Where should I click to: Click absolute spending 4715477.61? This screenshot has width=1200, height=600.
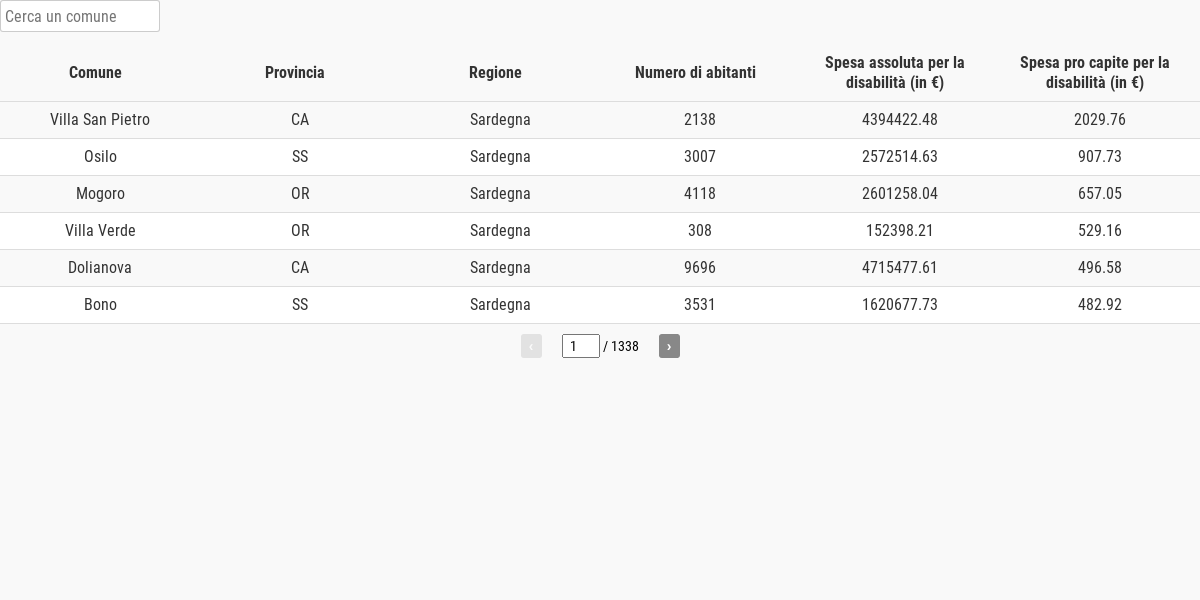[900, 268]
